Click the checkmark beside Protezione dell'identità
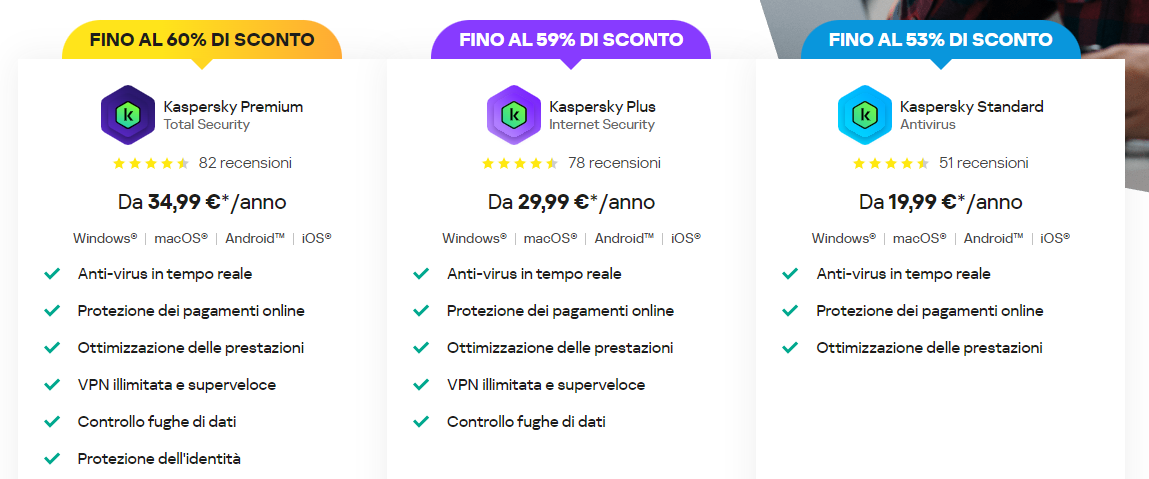The image size is (1149, 479). (52, 459)
